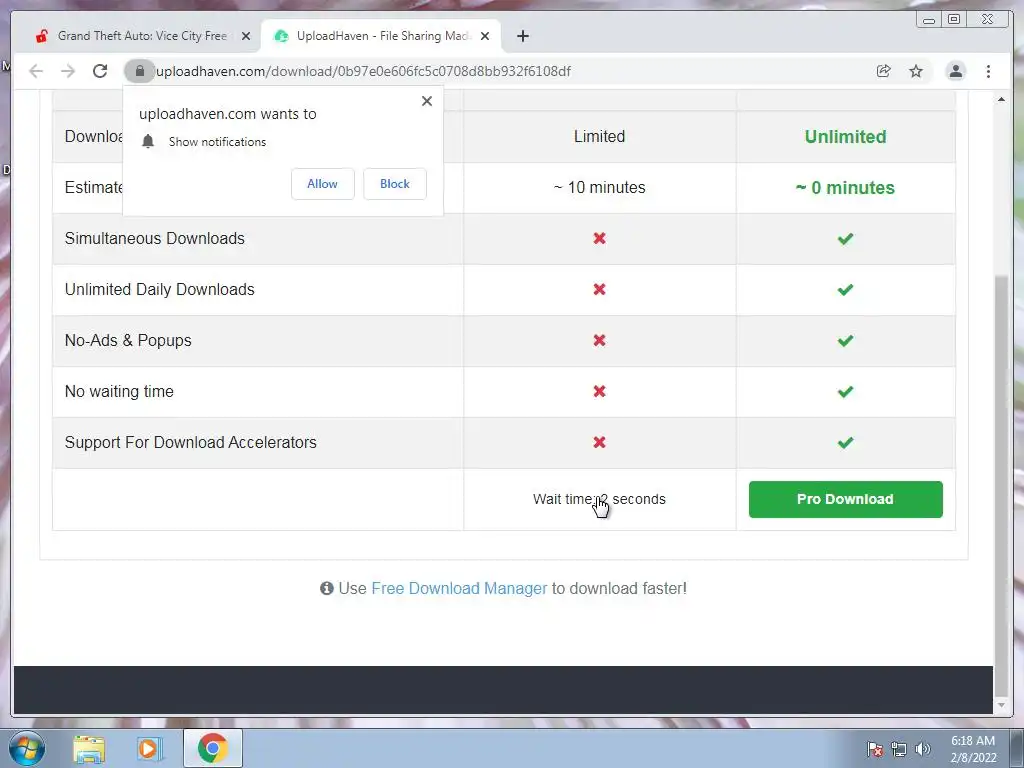Viewport: 1024px width, 768px height.
Task: Click red X for Download Accelerators
Action: tap(600, 442)
